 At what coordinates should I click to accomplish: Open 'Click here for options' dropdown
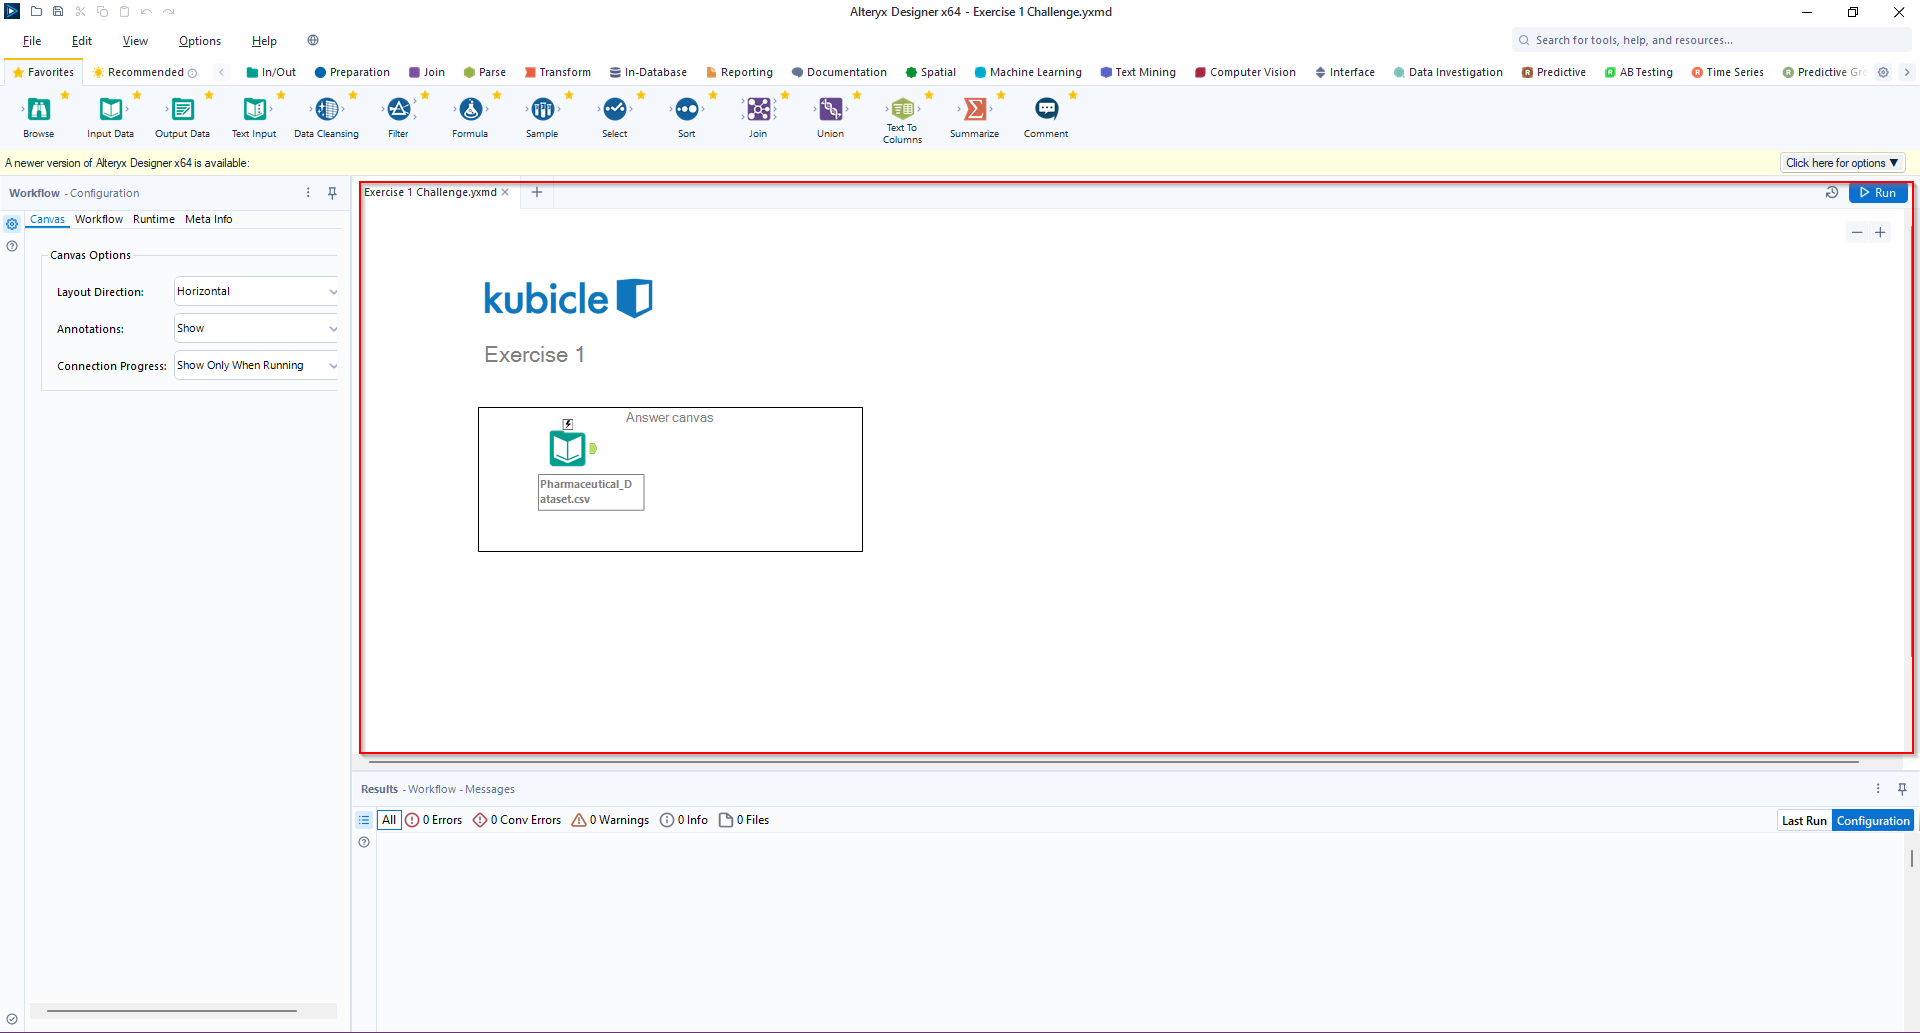click(1842, 163)
